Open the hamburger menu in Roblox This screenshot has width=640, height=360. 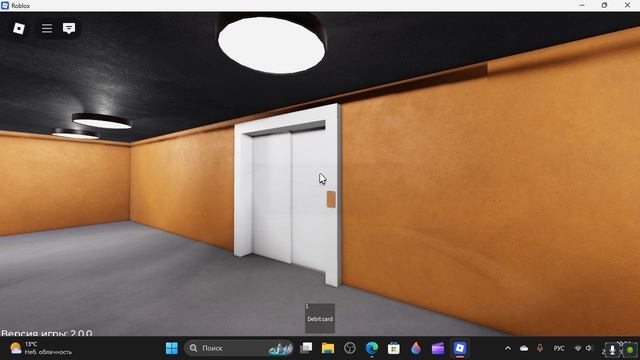47,28
